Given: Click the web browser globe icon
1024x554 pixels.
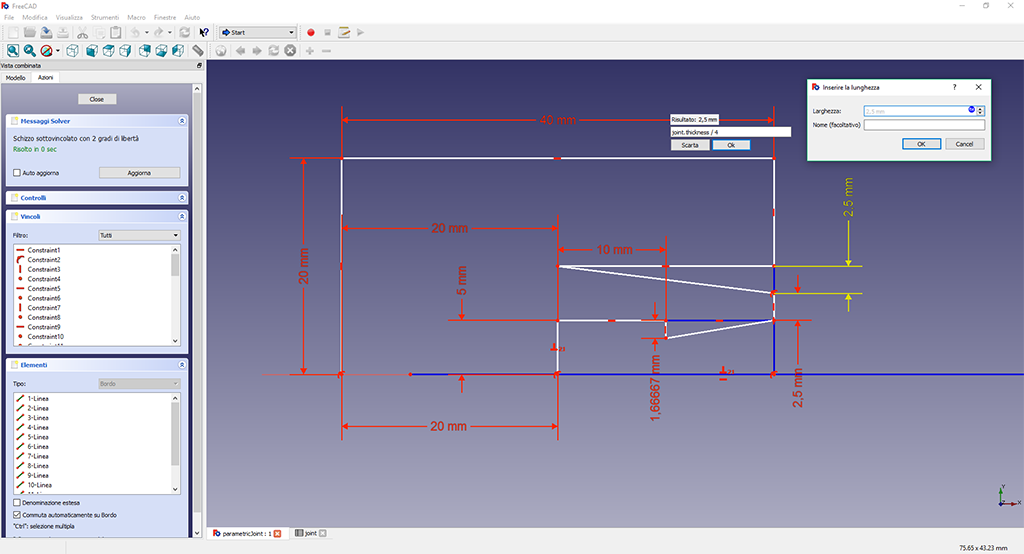Looking at the screenshot, I should [x=221, y=50].
